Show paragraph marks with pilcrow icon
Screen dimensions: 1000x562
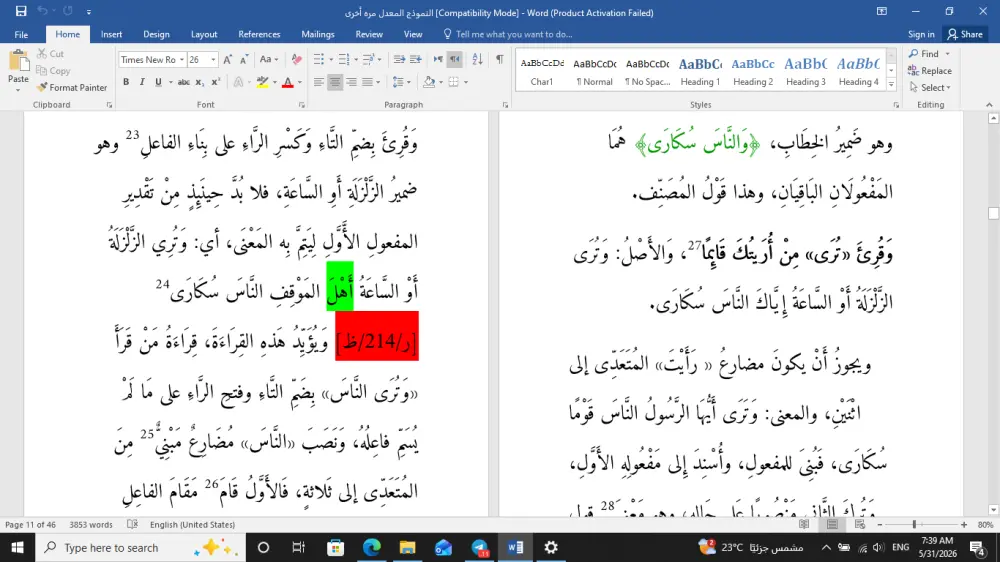click(499, 59)
